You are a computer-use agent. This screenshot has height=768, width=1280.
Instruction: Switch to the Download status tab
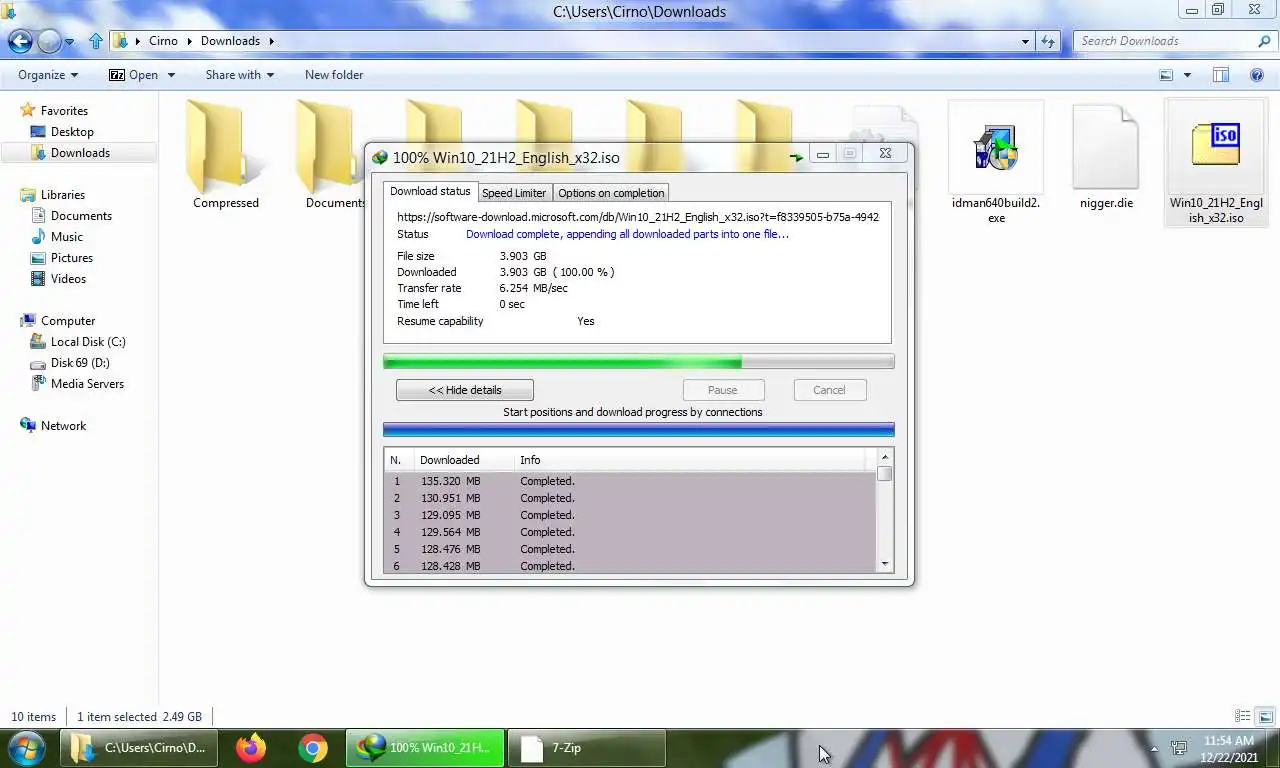point(430,191)
